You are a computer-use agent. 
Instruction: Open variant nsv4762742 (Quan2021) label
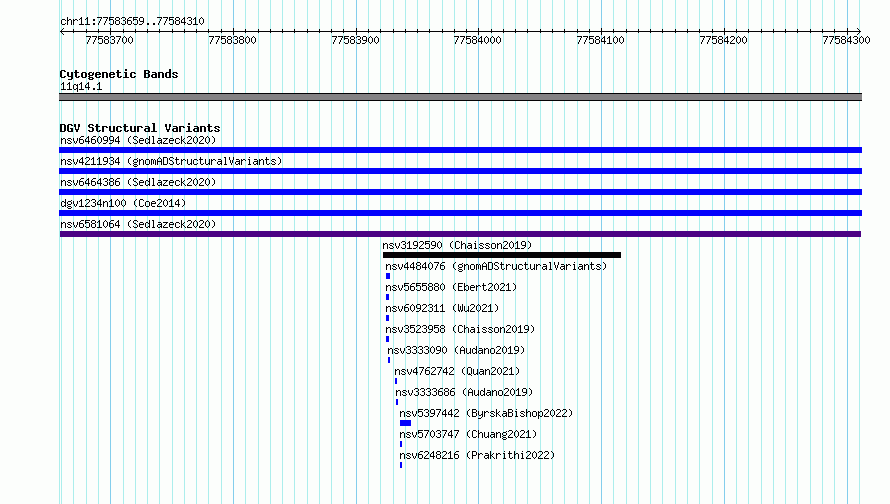click(457, 371)
